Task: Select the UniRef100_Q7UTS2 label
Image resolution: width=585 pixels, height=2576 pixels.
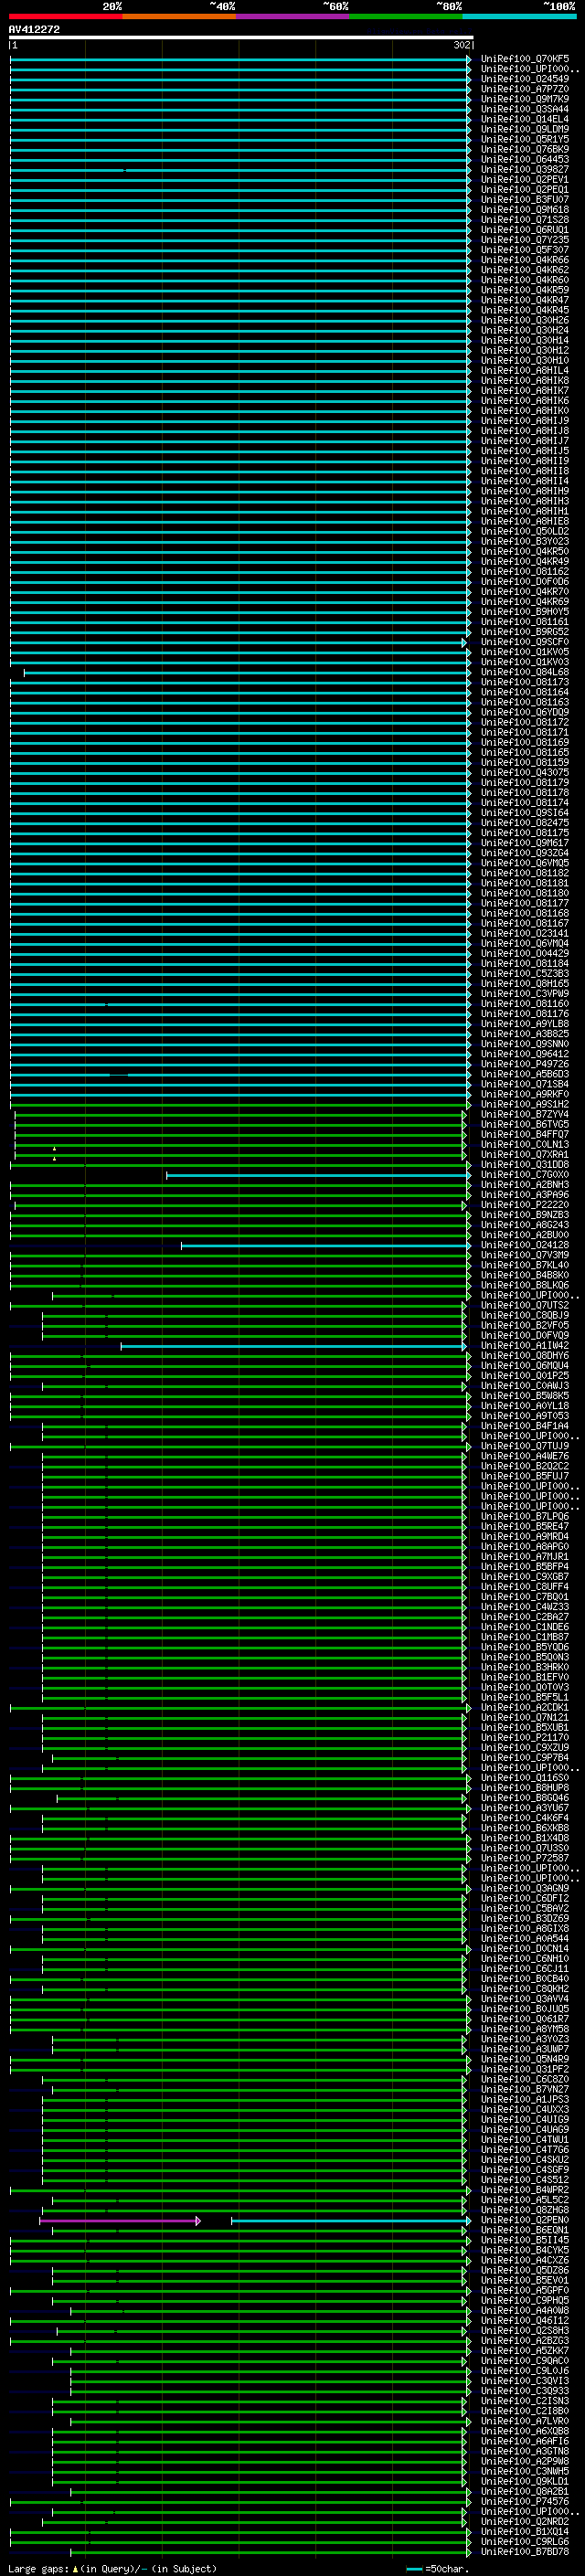Action: 525,1305
